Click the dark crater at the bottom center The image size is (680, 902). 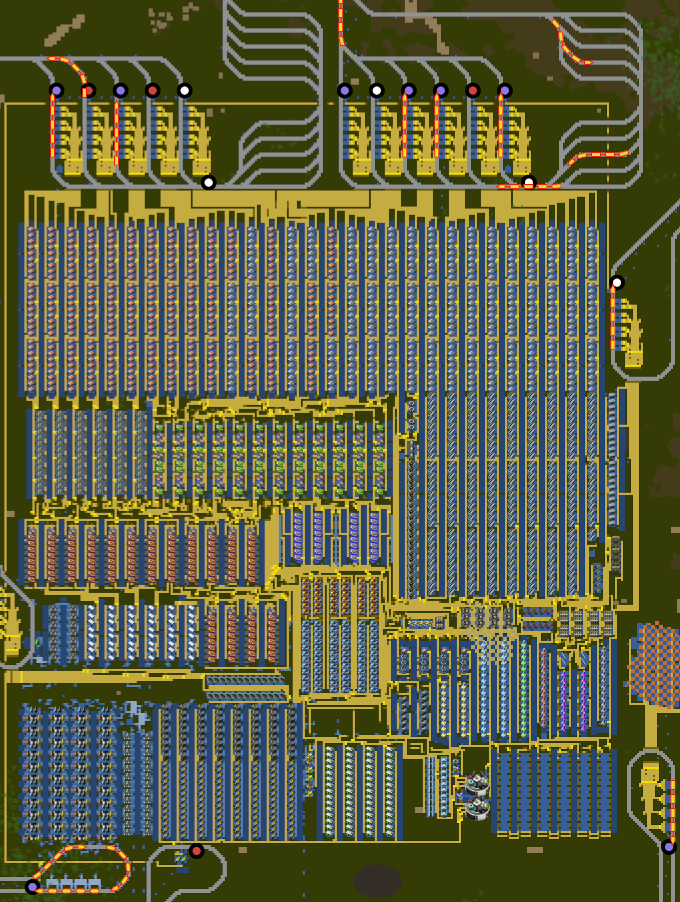coord(377,880)
